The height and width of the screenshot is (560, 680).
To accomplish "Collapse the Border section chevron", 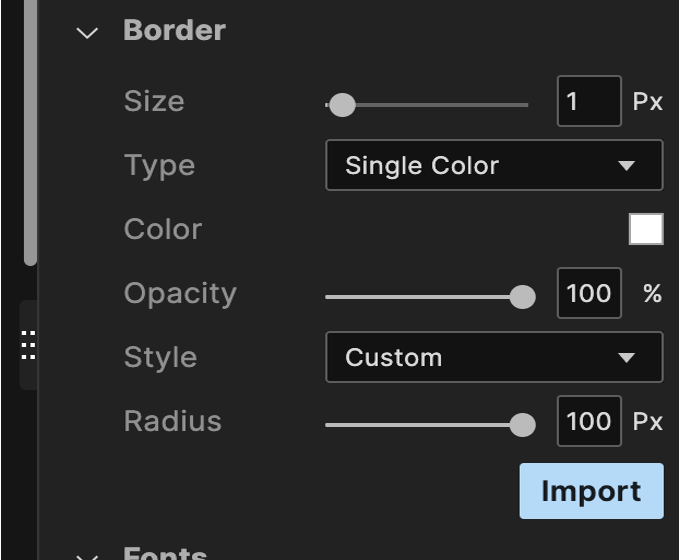I will pos(88,32).
